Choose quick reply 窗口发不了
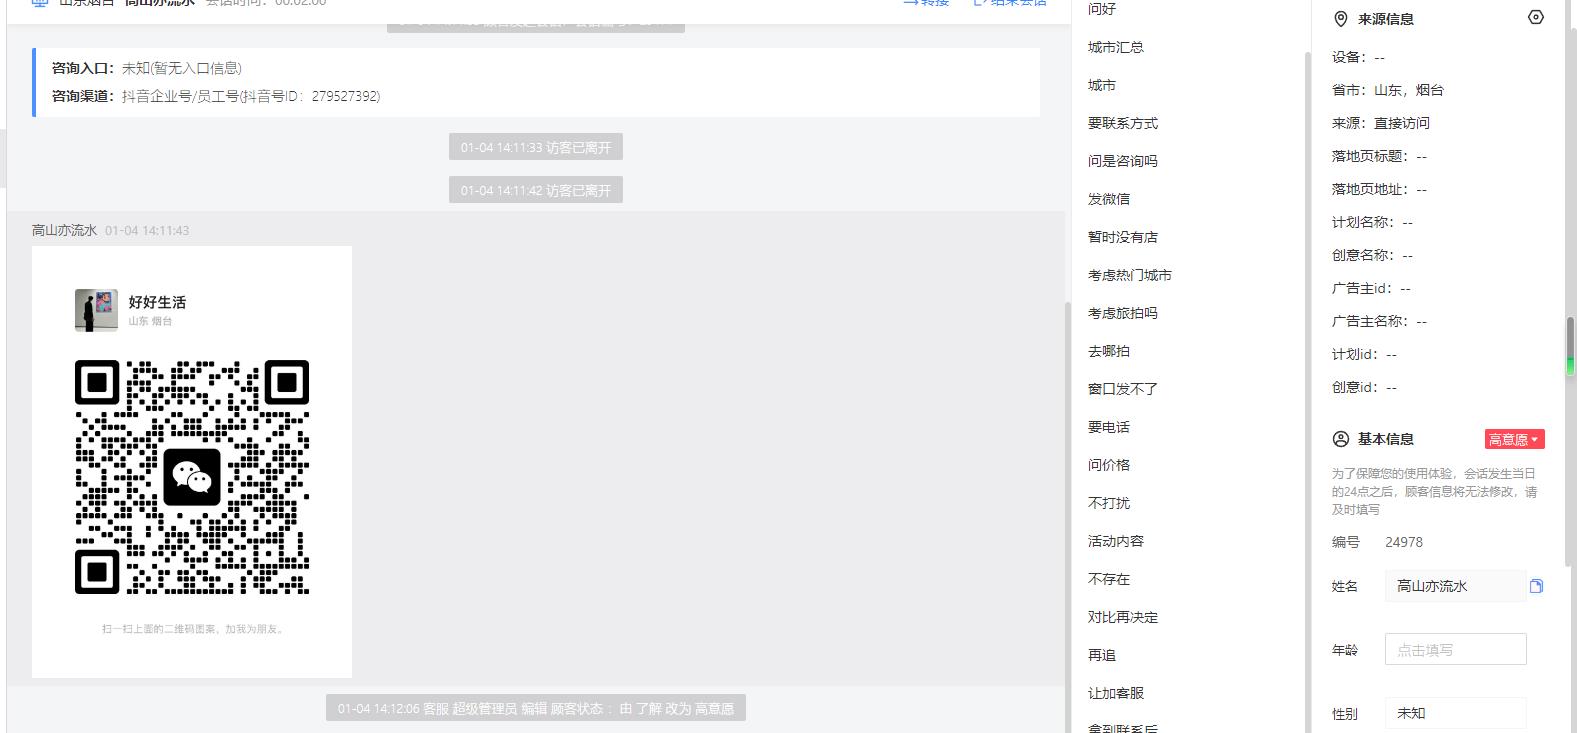This screenshot has width=1577, height=733. click(1123, 389)
